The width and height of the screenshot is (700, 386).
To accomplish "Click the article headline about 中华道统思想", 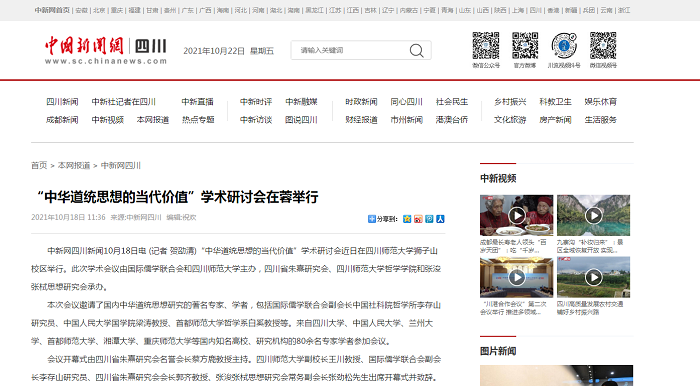I will tap(177, 197).
